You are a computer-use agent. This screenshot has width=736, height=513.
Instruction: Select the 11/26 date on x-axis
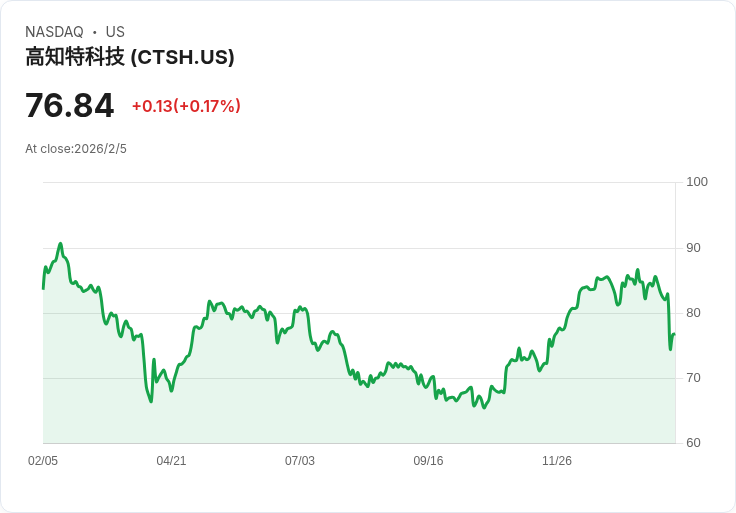557,461
